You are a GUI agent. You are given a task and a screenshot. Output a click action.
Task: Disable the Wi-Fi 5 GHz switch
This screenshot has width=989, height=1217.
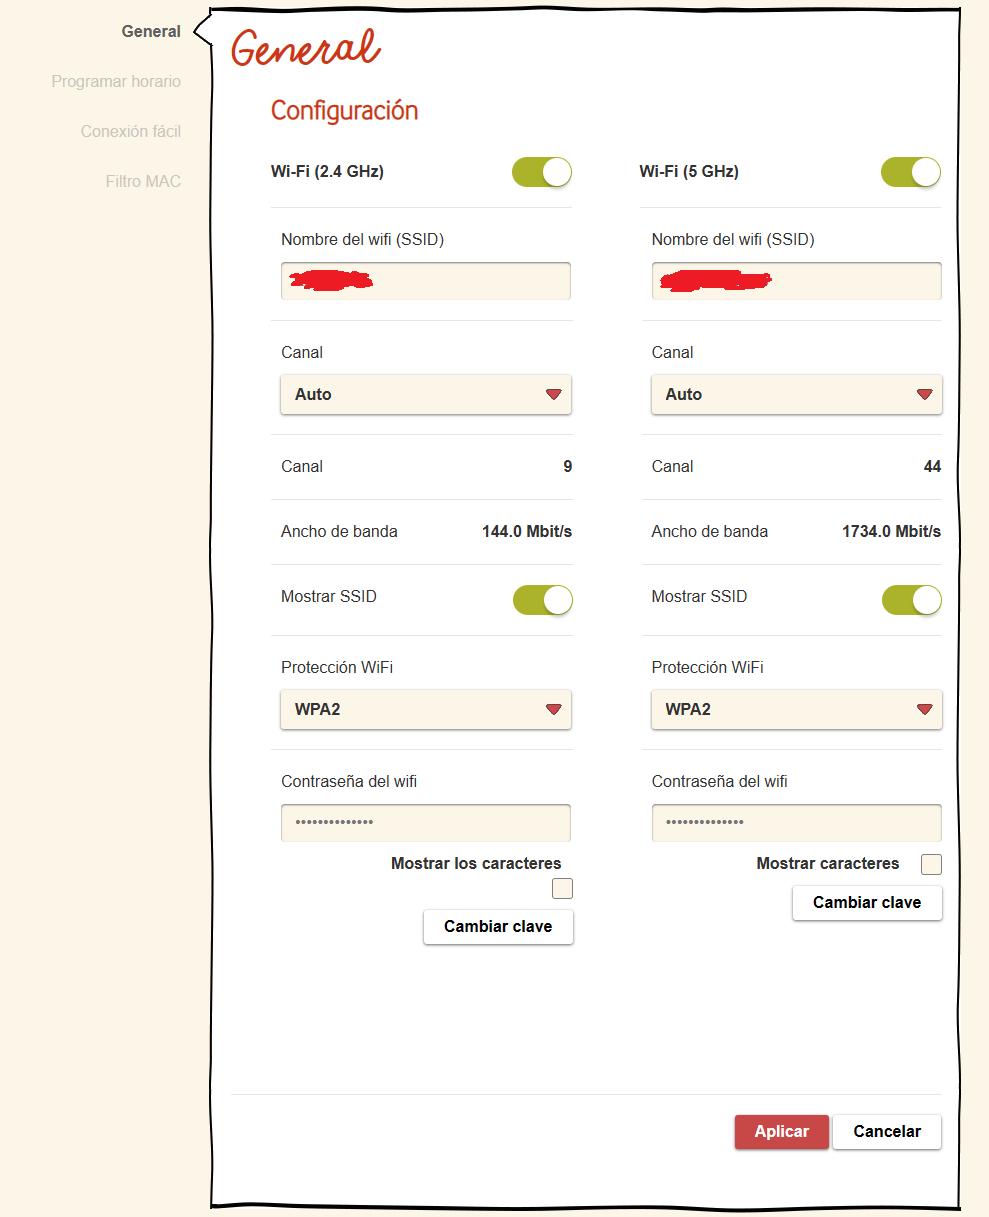(x=911, y=172)
